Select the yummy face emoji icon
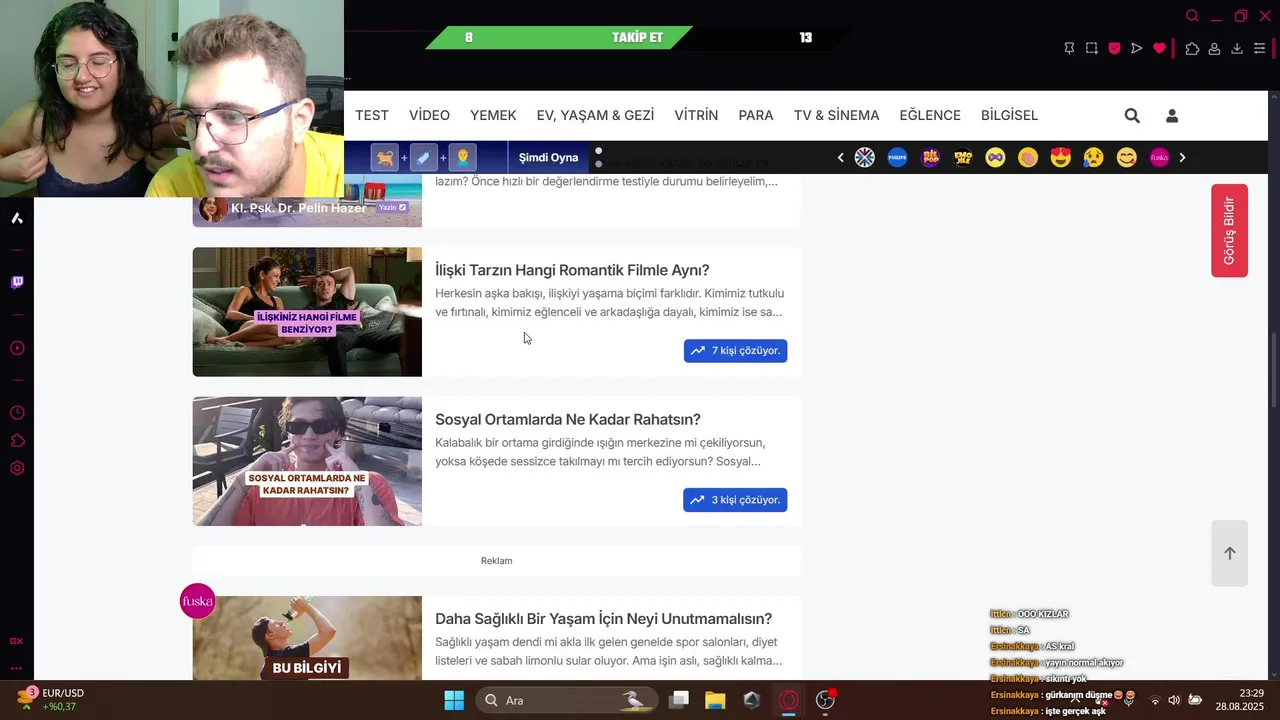Image resolution: width=1280 pixels, height=720 pixels. [x=1127, y=157]
